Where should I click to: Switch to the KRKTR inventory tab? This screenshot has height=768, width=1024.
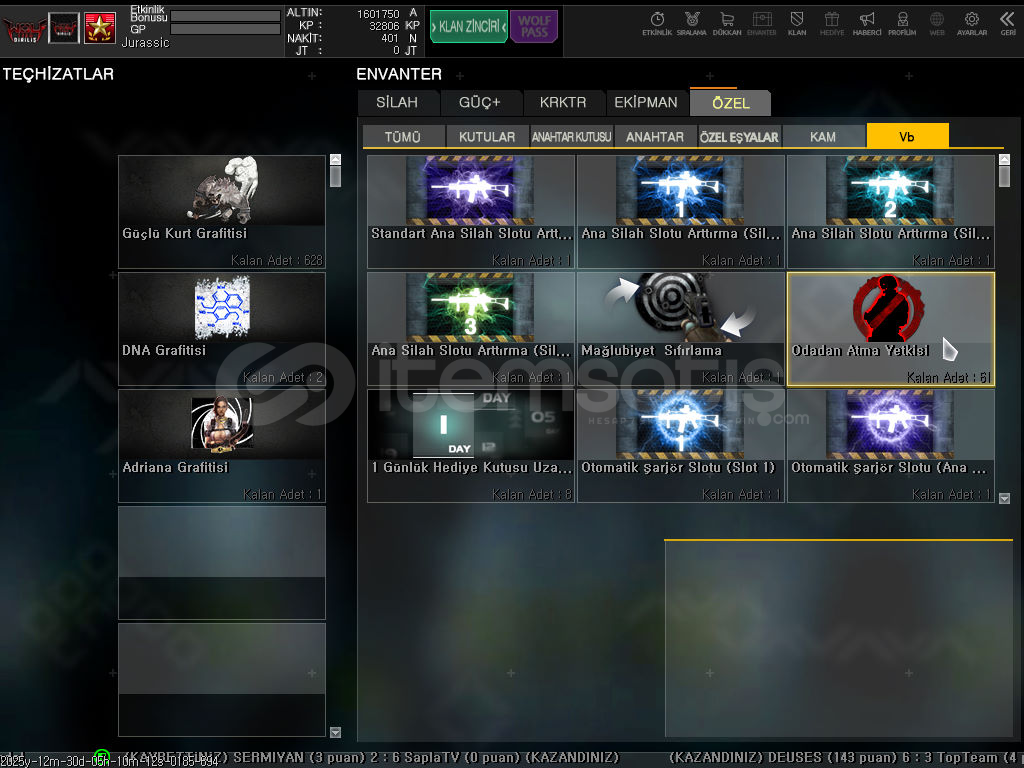click(563, 103)
